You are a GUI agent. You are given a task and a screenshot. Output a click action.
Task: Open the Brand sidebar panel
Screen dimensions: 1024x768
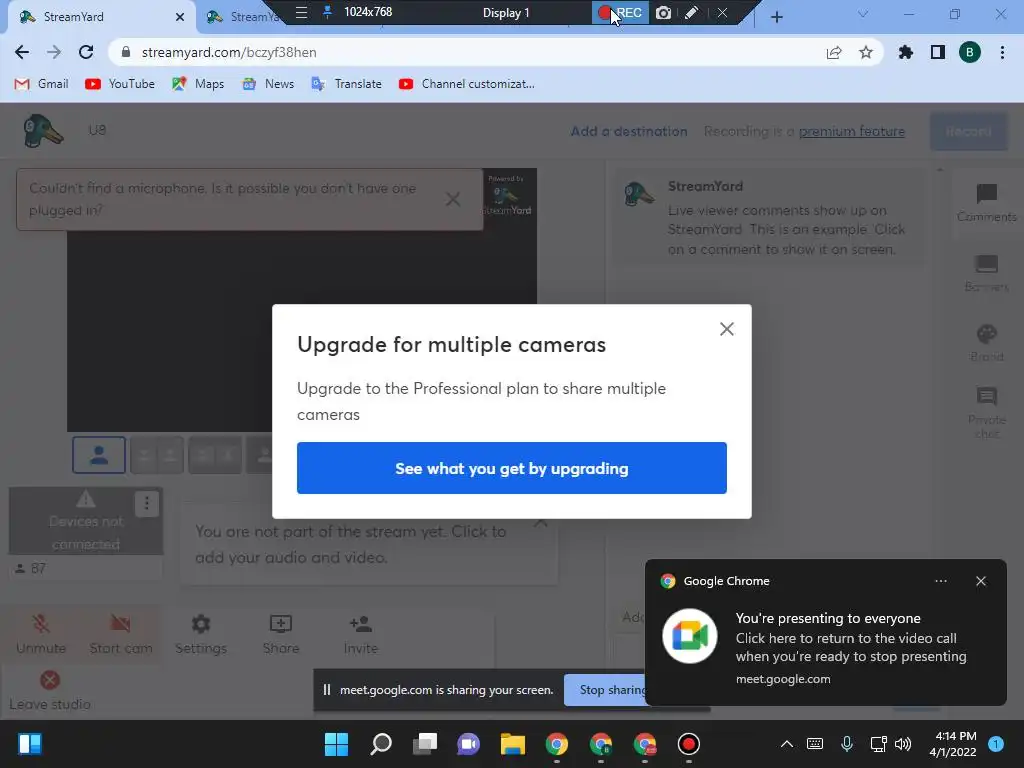click(x=986, y=343)
